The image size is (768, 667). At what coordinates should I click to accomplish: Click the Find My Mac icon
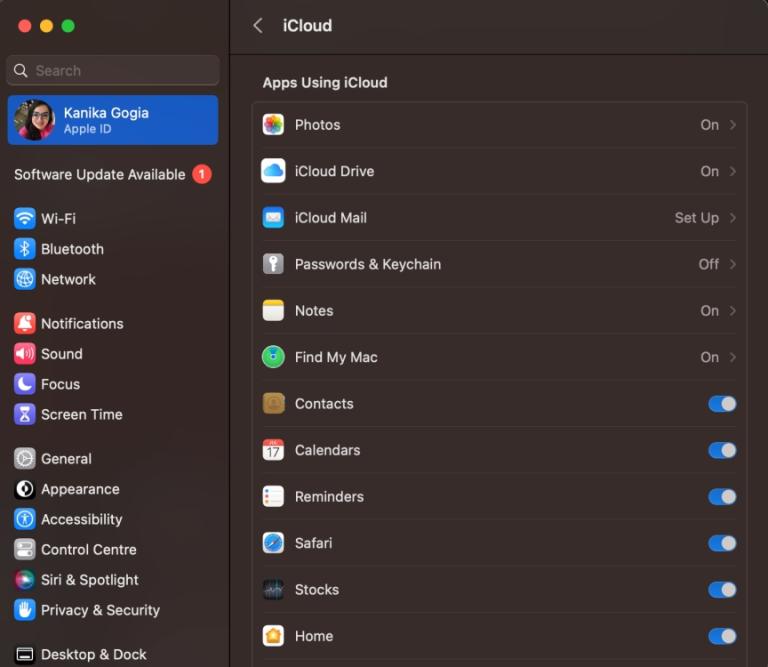click(273, 357)
